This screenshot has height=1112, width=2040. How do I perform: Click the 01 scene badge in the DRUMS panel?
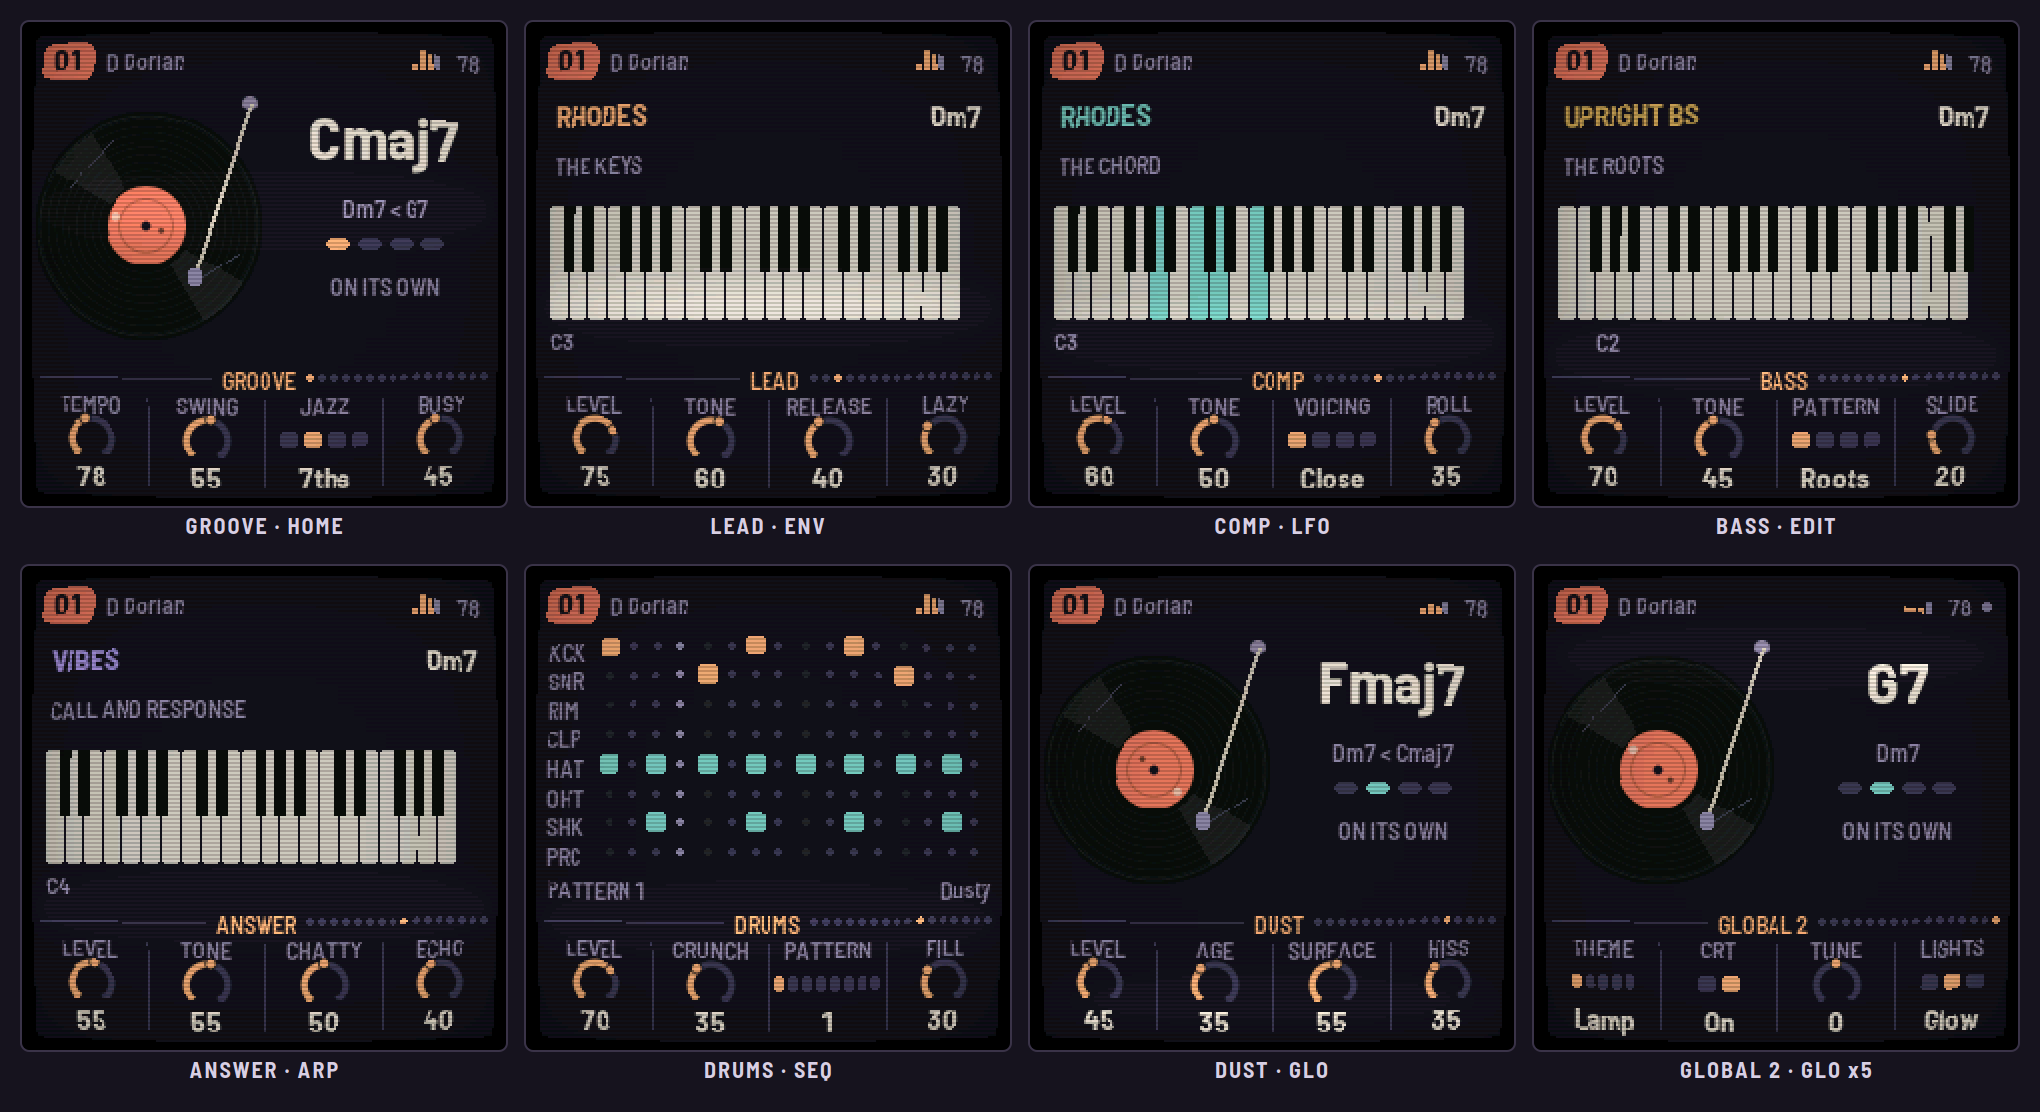click(x=572, y=605)
